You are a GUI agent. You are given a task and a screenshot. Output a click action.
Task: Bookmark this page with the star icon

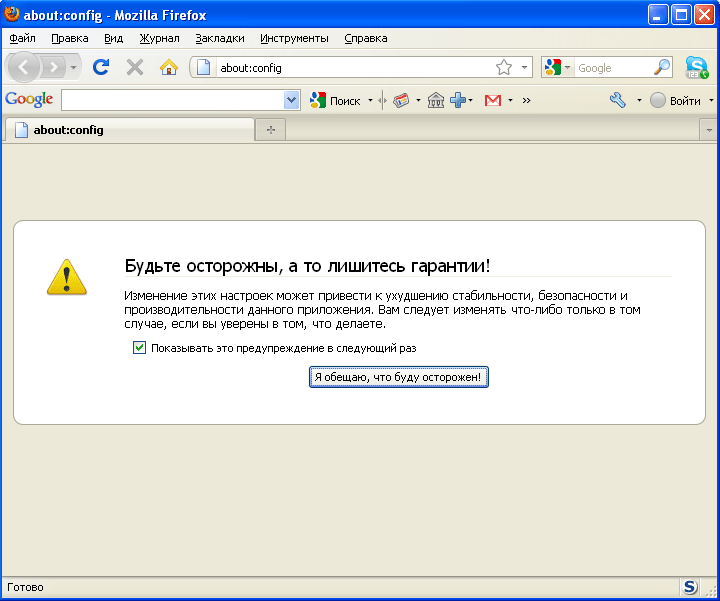pyautogui.click(x=504, y=68)
